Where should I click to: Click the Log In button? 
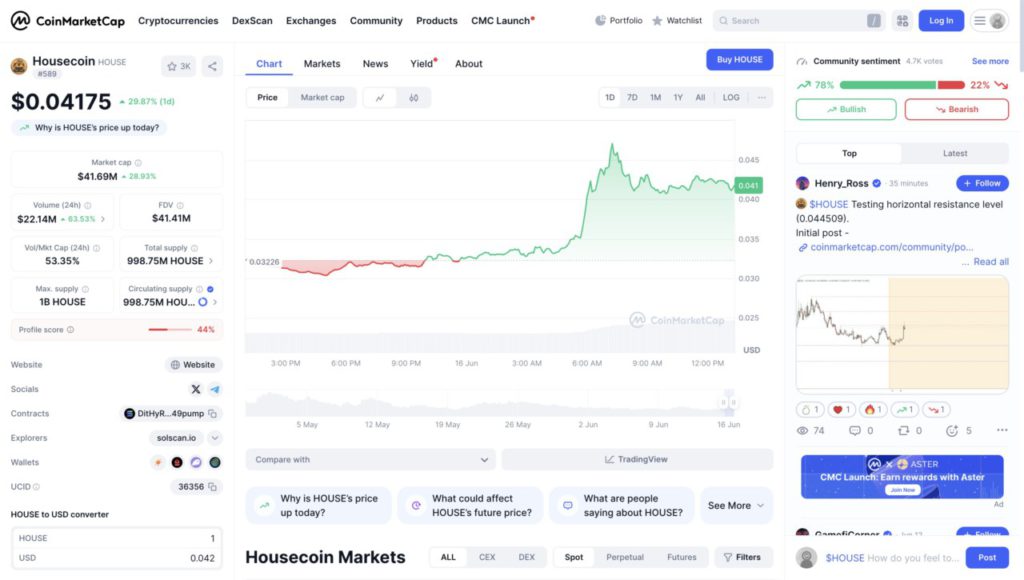[x=941, y=21]
